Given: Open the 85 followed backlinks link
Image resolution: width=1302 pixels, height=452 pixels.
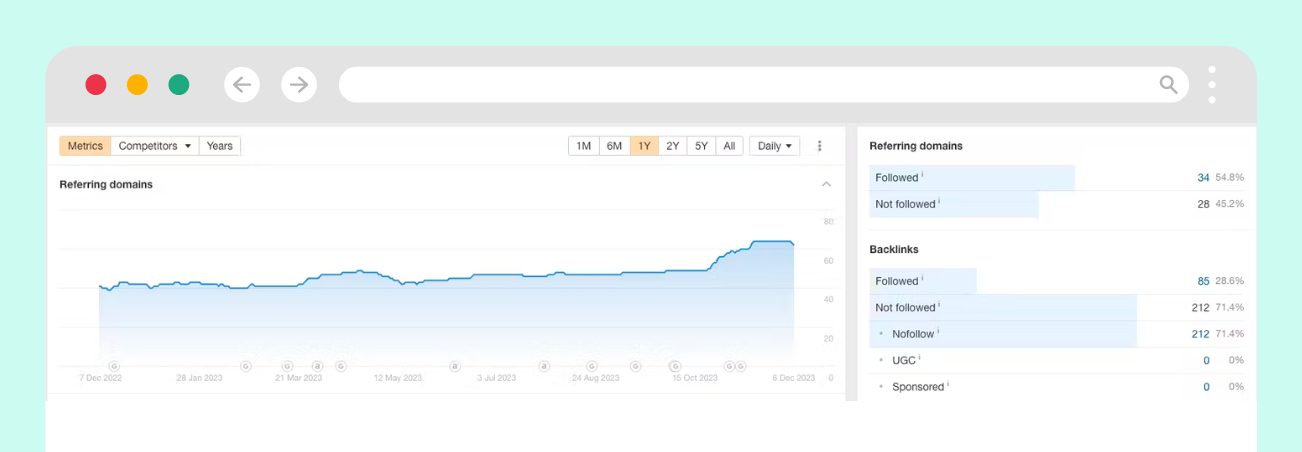Looking at the screenshot, I should coord(1203,282).
